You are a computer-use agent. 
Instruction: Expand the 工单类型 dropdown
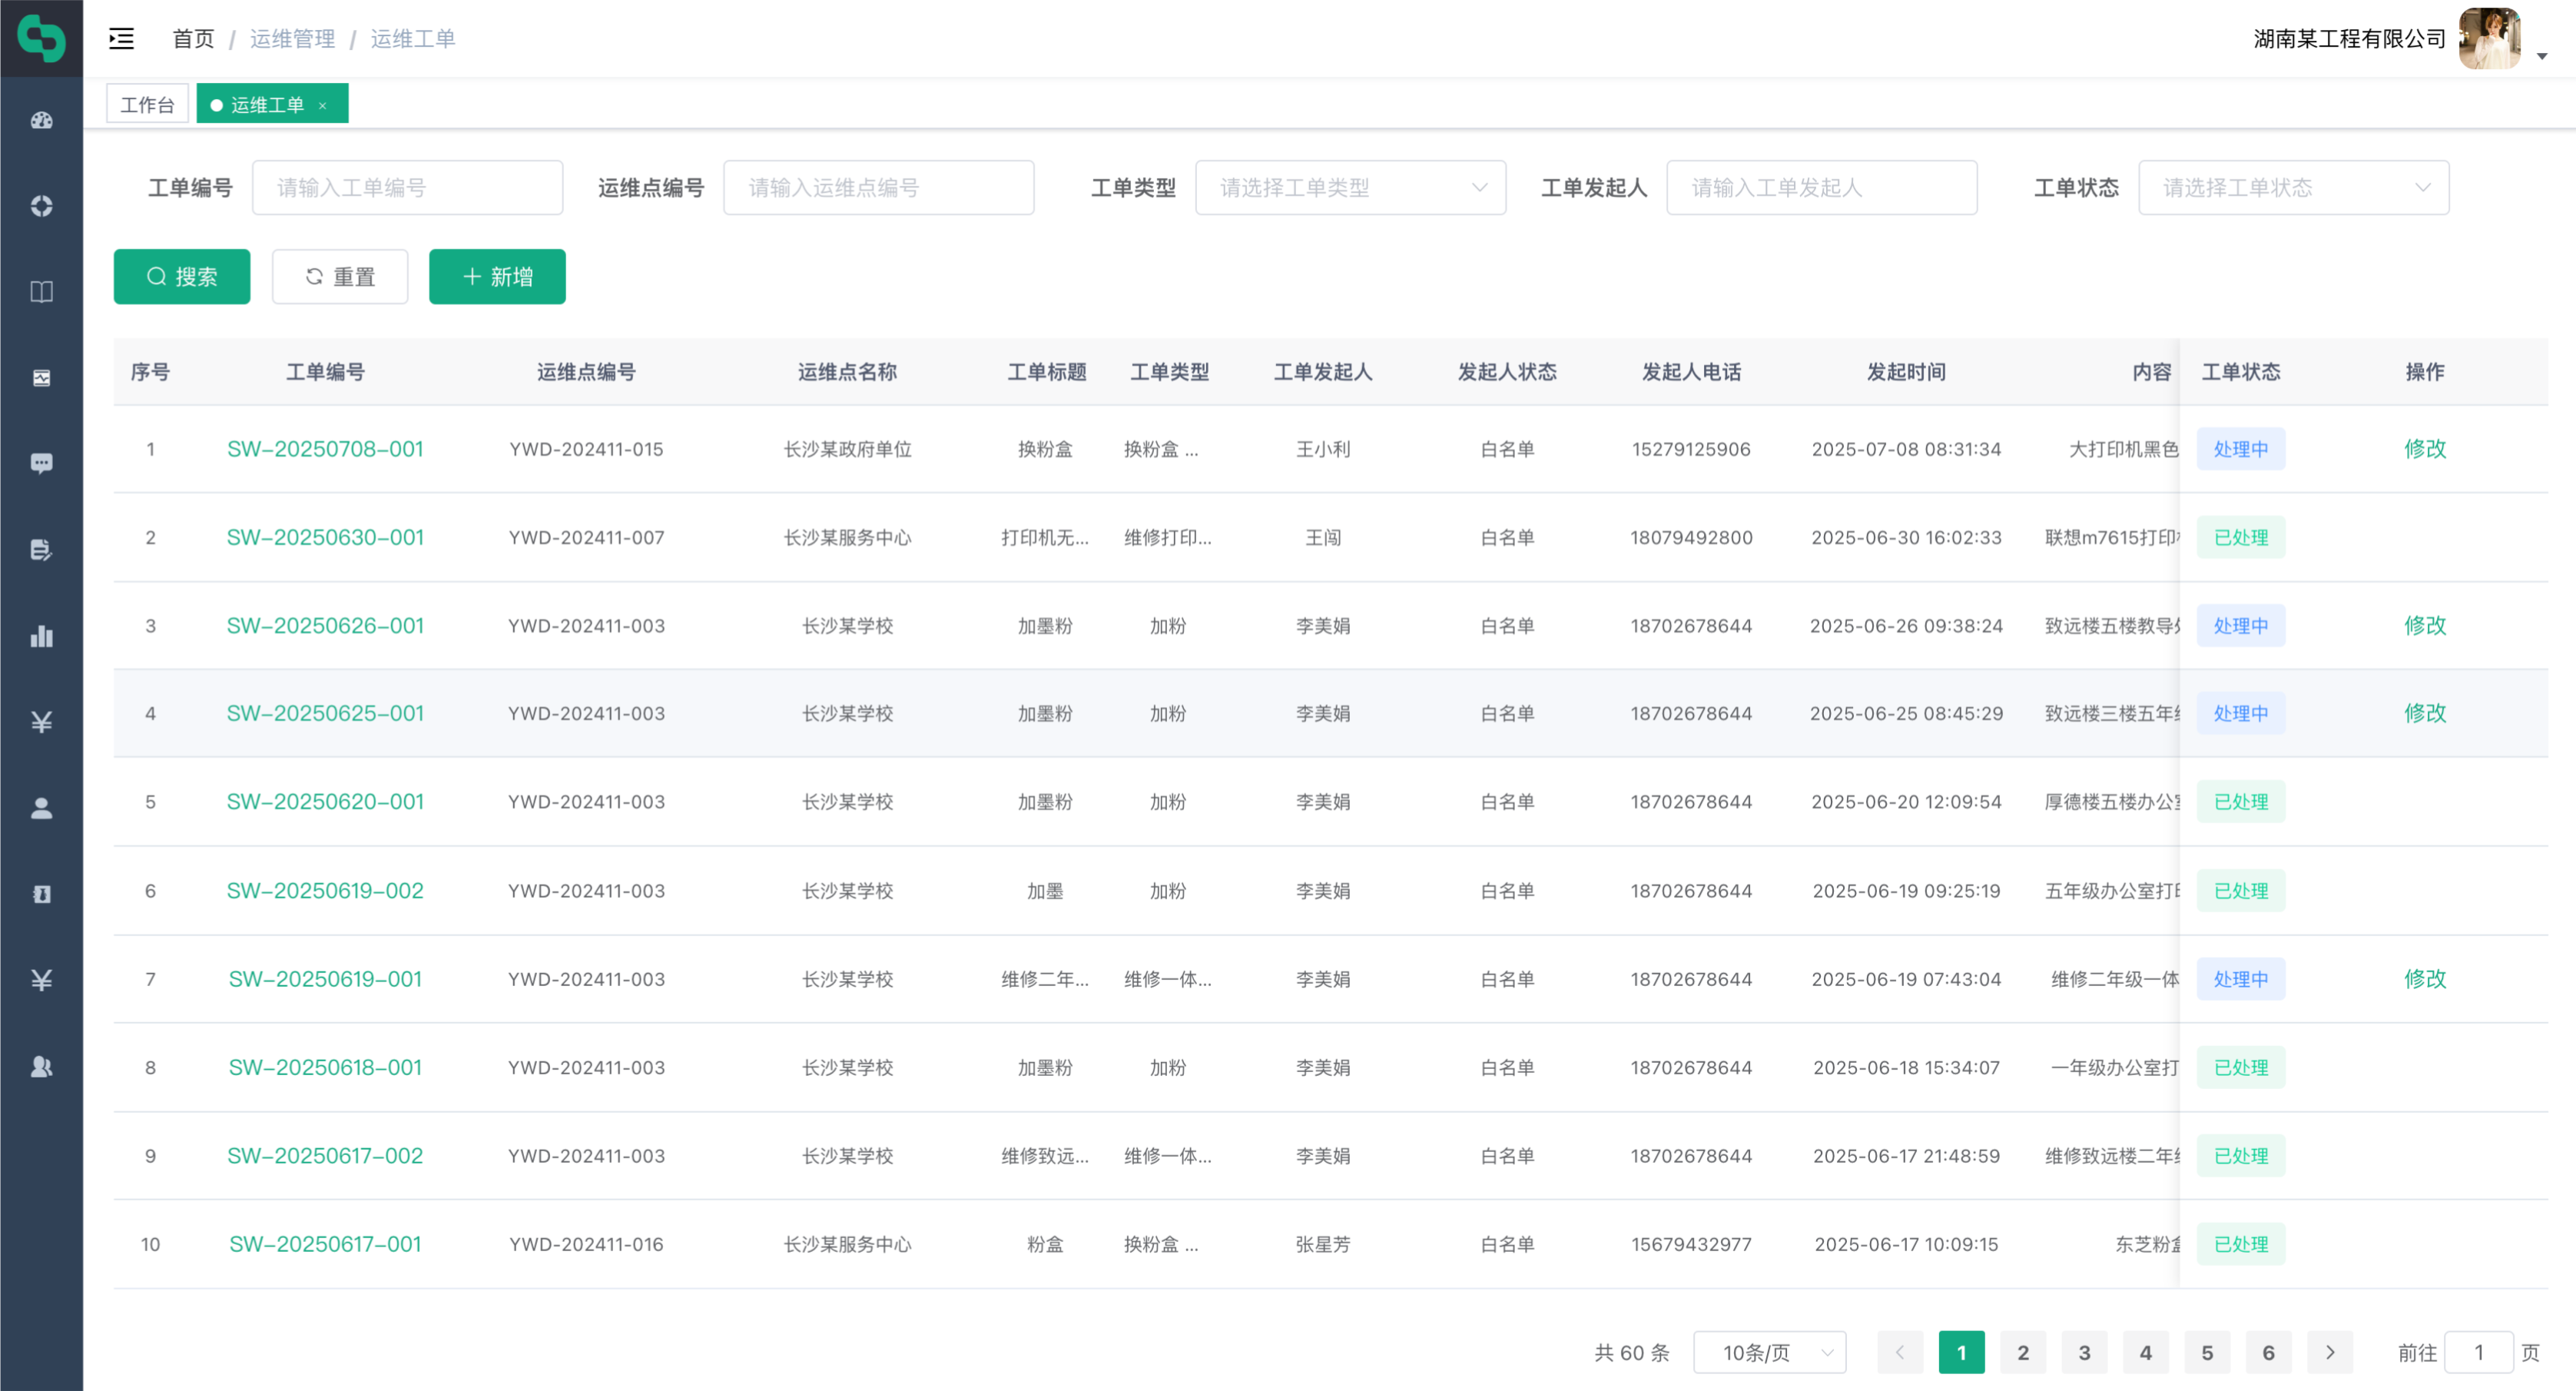(x=1349, y=187)
